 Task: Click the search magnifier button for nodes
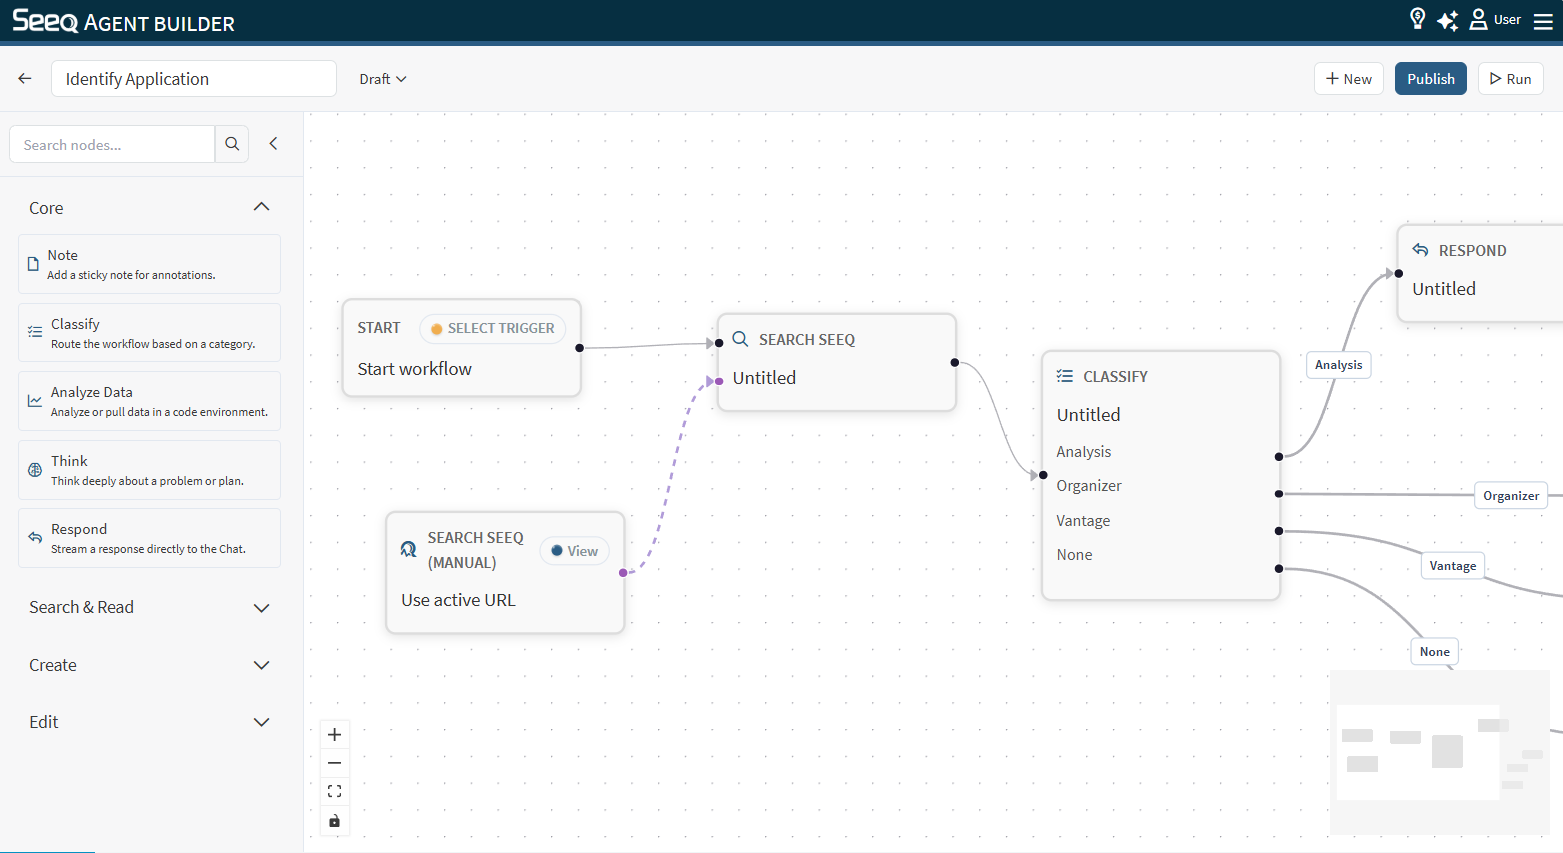click(232, 144)
